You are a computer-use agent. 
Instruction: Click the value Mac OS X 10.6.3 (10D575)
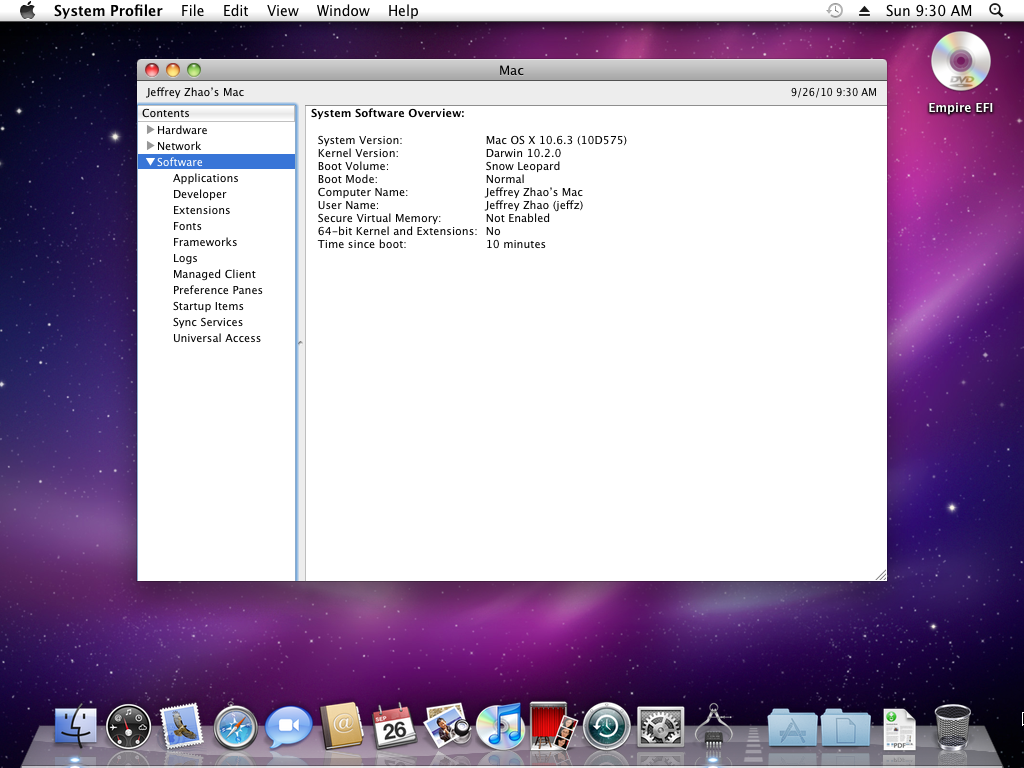tap(556, 140)
